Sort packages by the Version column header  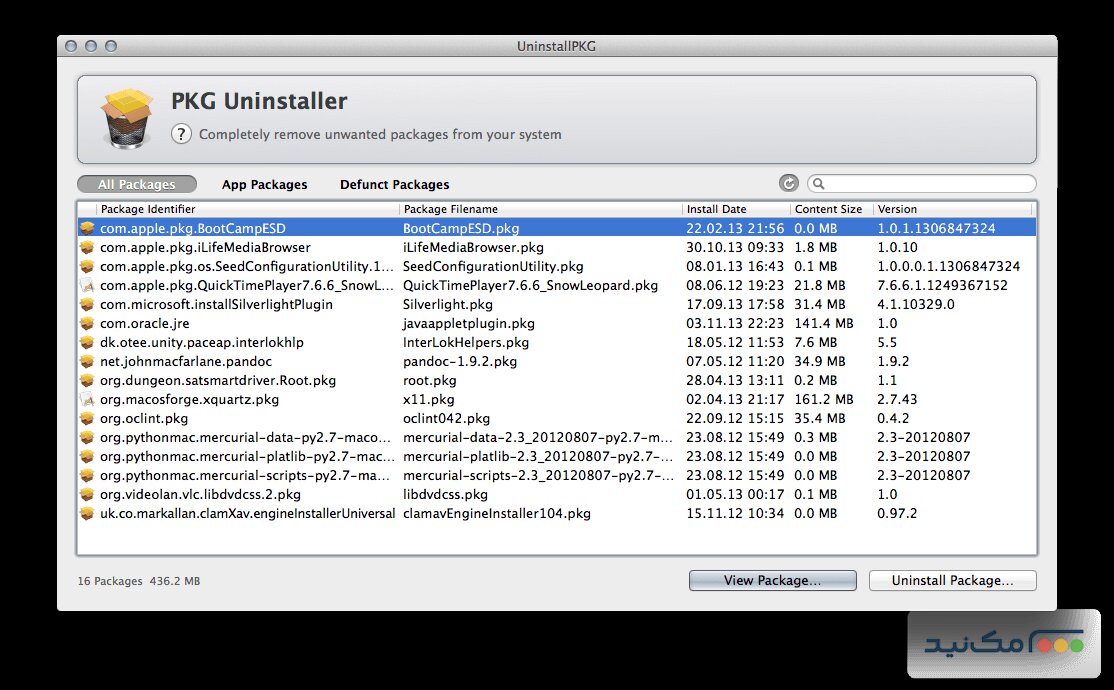[x=896, y=209]
